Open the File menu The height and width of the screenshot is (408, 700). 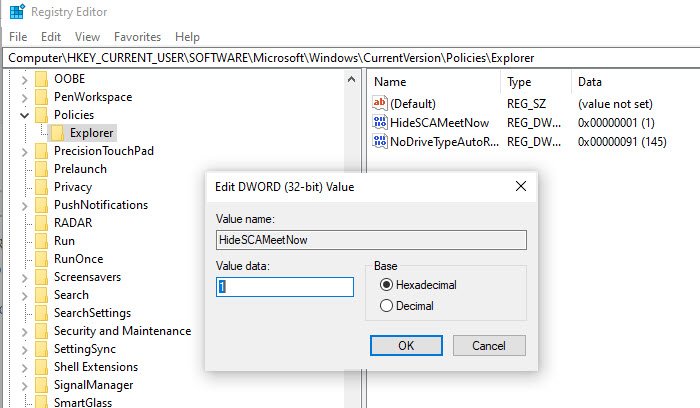coord(18,37)
